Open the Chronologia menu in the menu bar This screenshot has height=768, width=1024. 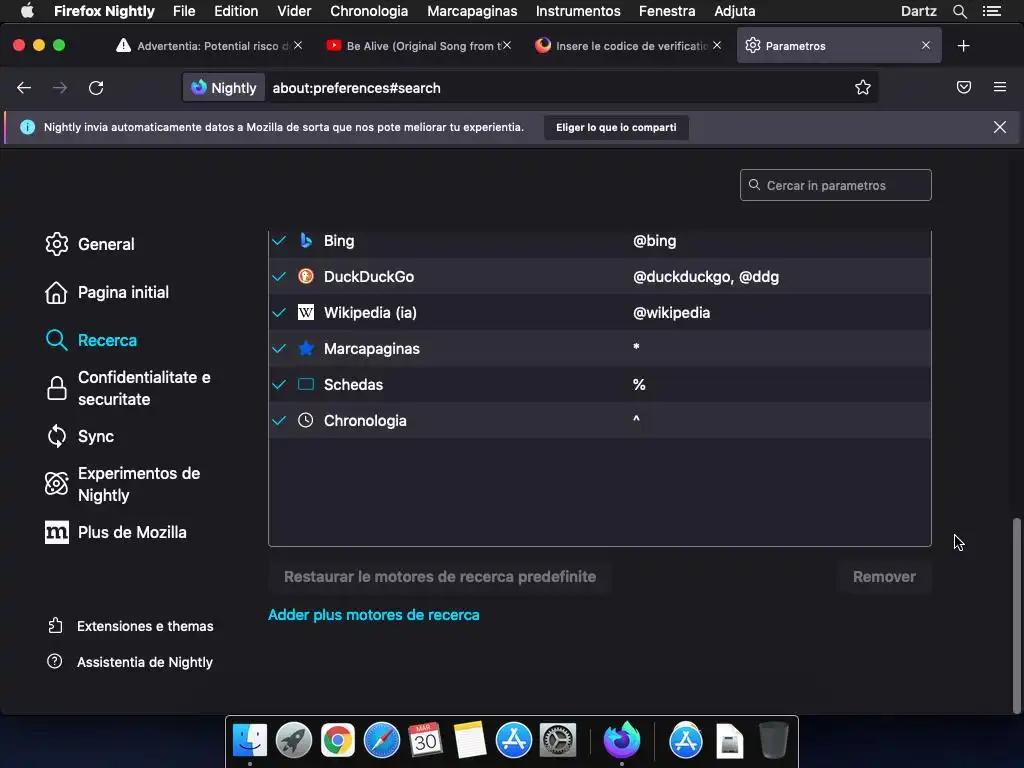(369, 11)
